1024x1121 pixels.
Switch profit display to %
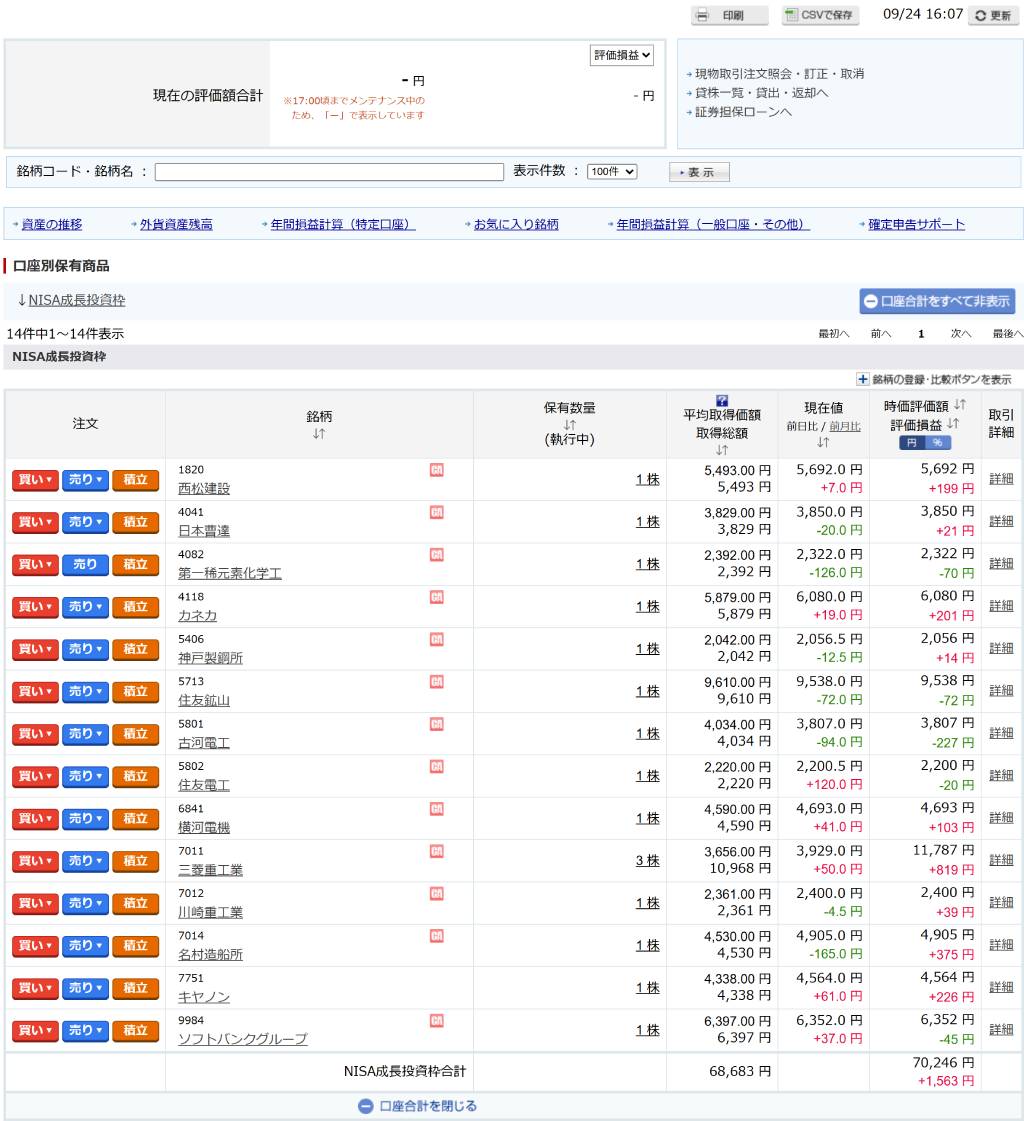[937, 443]
